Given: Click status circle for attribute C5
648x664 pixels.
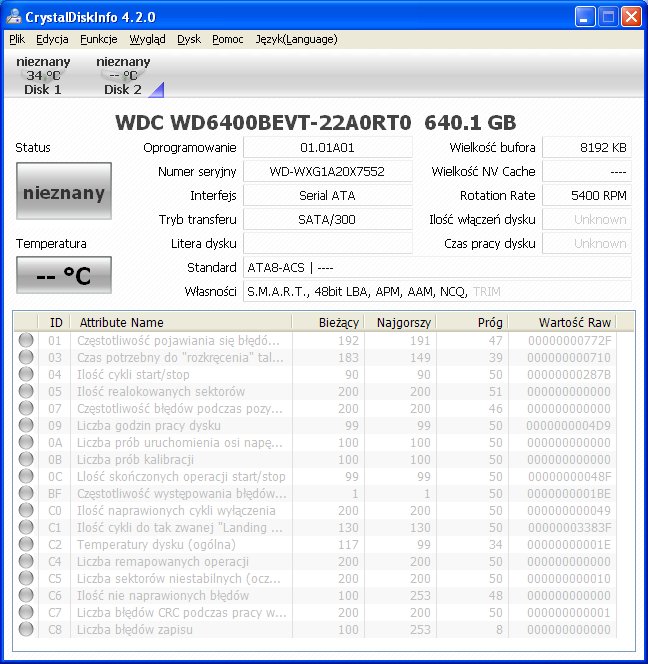Looking at the screenshot, I should pyautogui.click(x=26, y=578).
